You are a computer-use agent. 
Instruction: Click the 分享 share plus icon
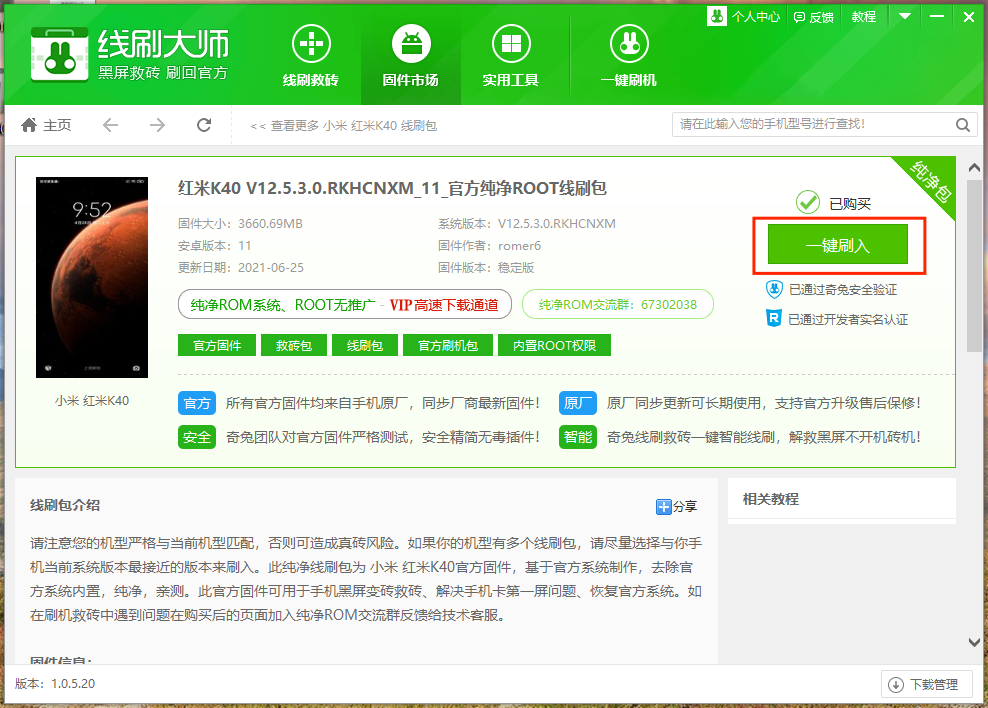click(x=663, y=506)
